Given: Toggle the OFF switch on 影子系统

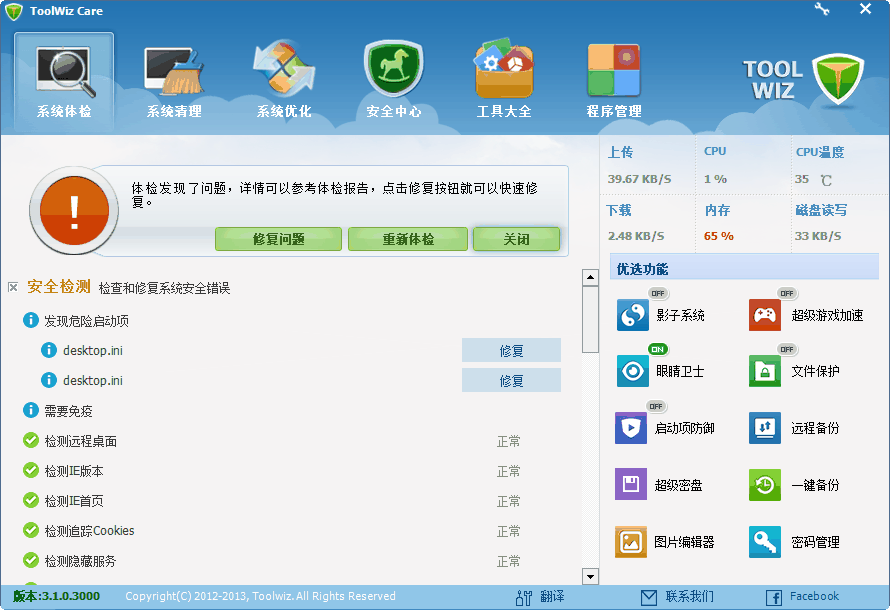Looking at the screenshot, I should [x=658, y=293].
